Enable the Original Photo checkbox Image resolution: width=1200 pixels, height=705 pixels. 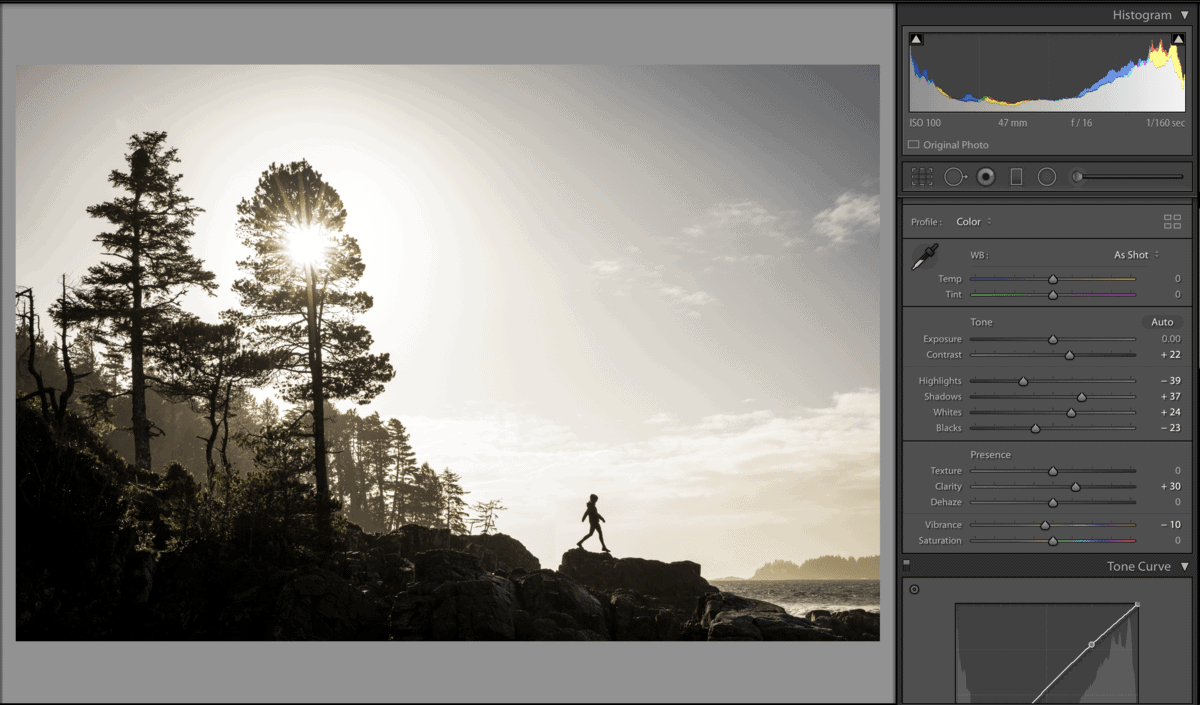coord(913,145)
